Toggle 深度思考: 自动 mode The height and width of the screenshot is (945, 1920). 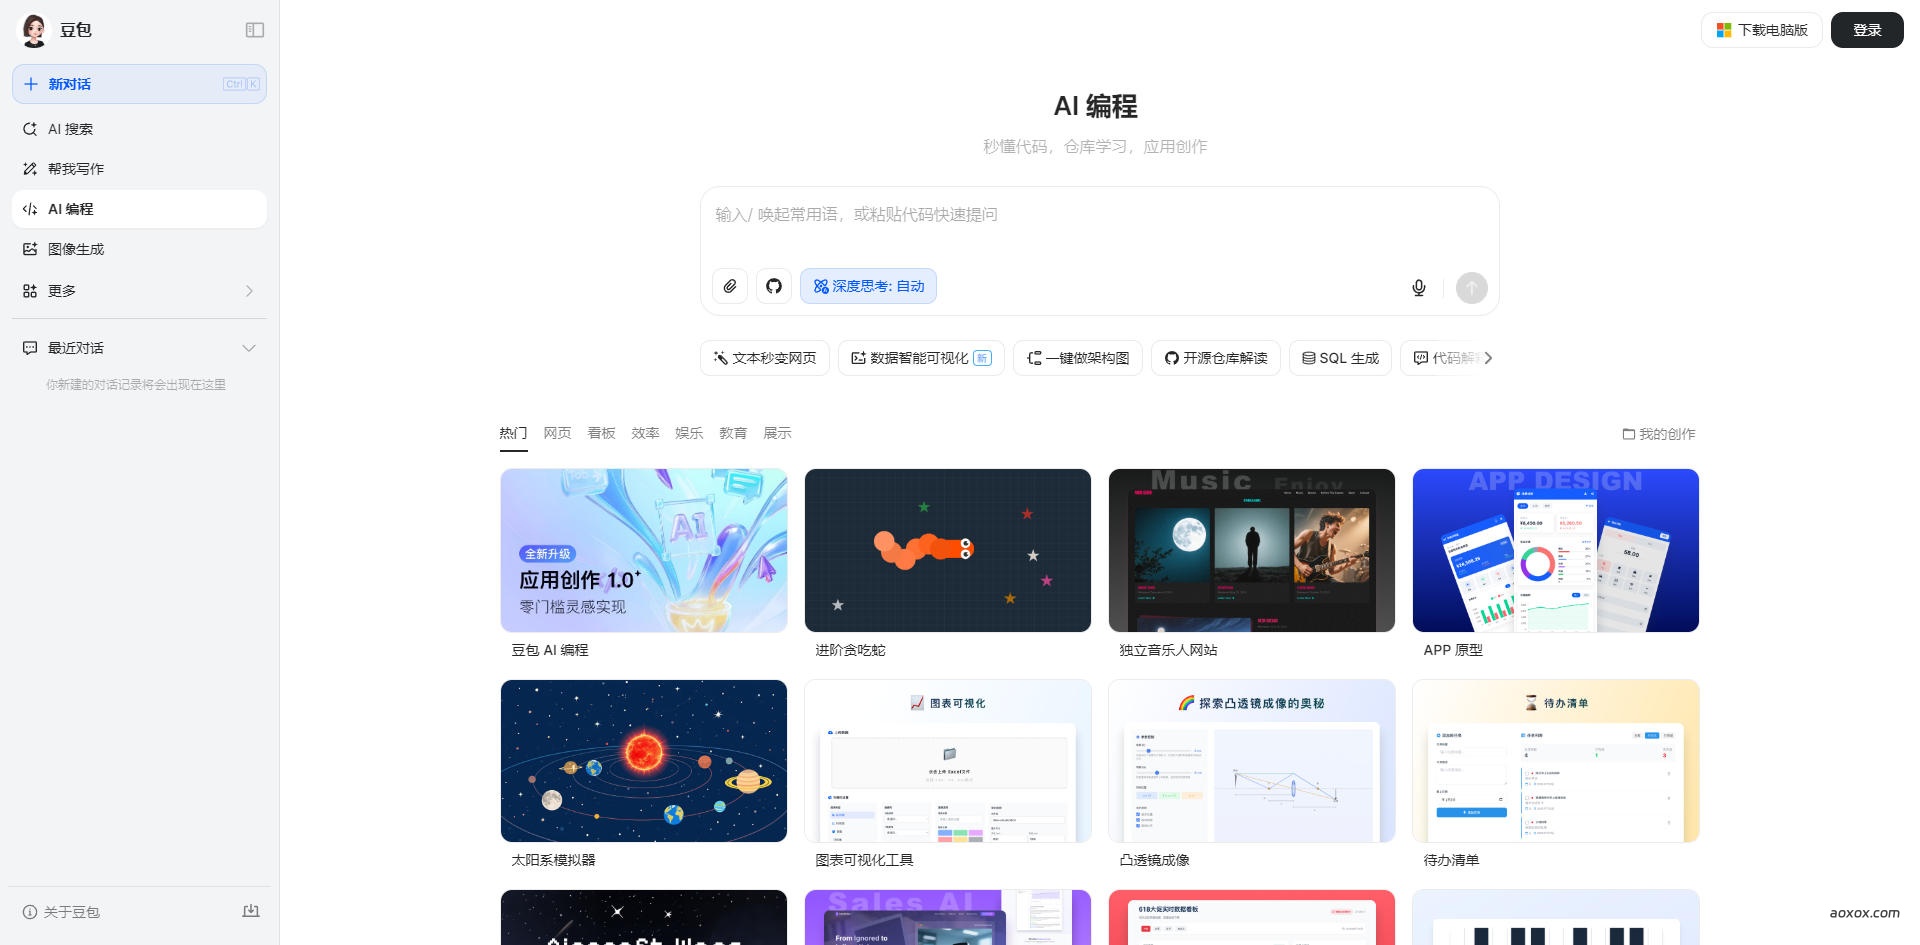coord(868,286)
